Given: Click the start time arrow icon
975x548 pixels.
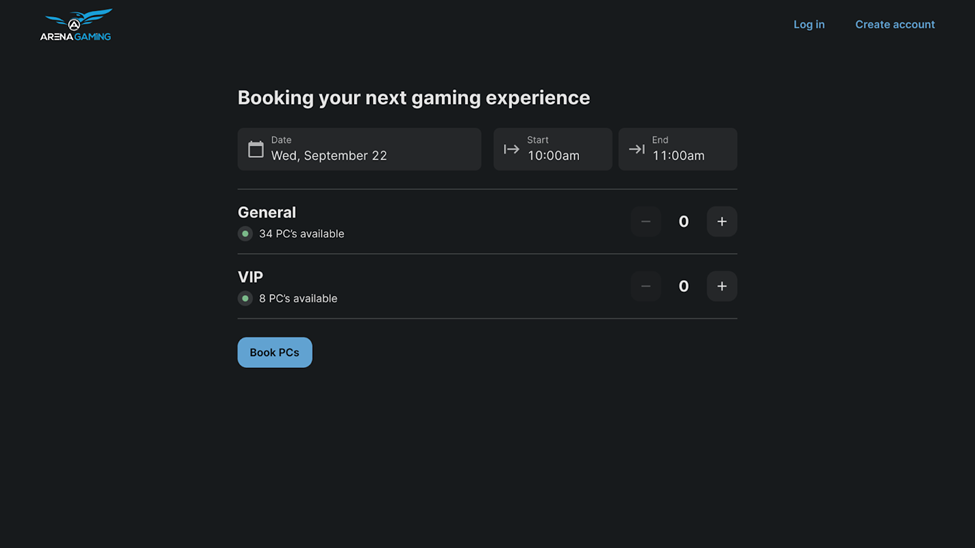Looking at the screenshot, I should [511, 149].
